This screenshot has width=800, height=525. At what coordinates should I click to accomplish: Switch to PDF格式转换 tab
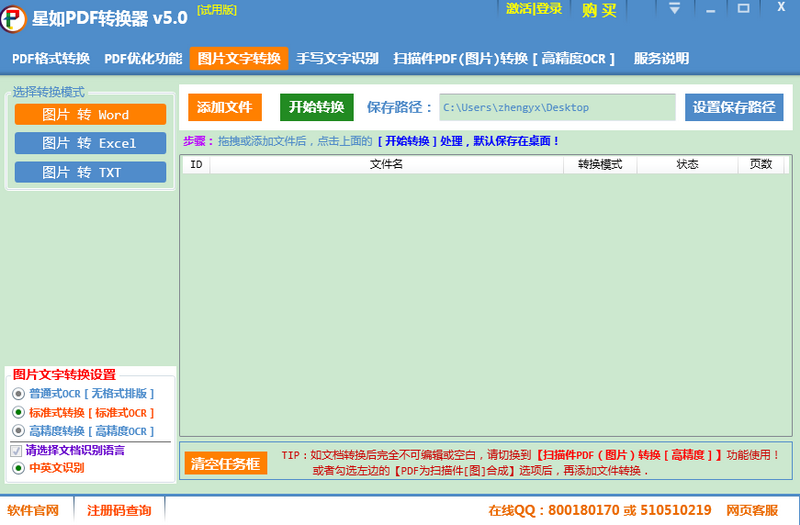[51, 59]
